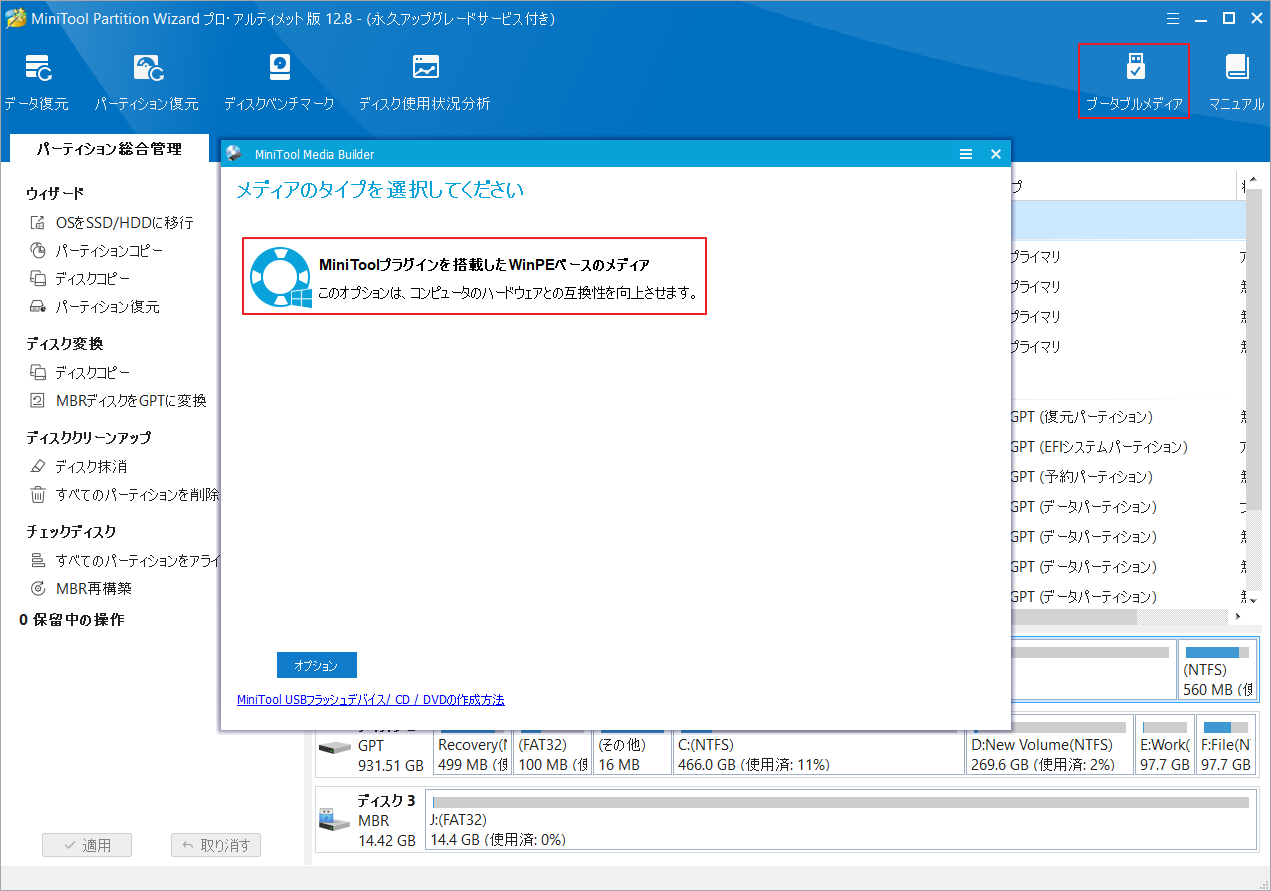The image size is (1271, 891).
Task: Start the OSをSSD/HDDに移行 wizard
Action: 124,223
